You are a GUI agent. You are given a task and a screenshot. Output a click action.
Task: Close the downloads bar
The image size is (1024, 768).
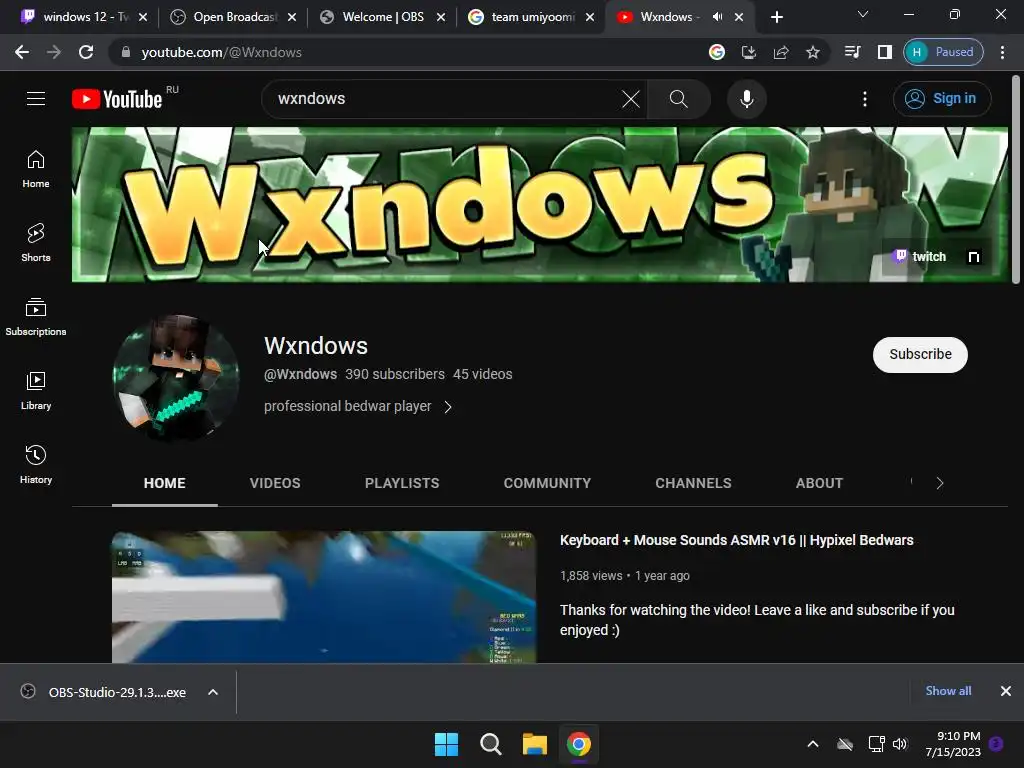[1006, 691]
